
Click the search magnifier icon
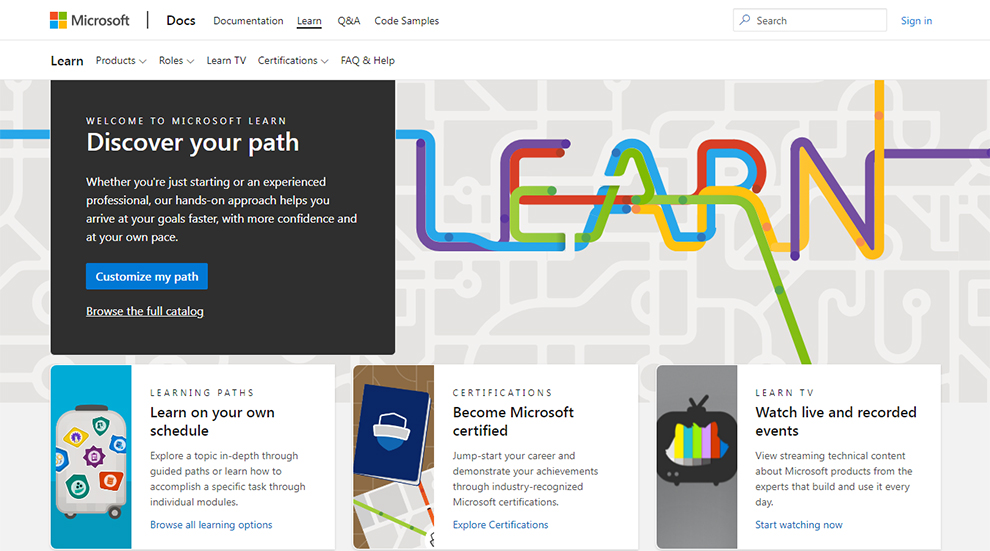click(x=745, y=20)
